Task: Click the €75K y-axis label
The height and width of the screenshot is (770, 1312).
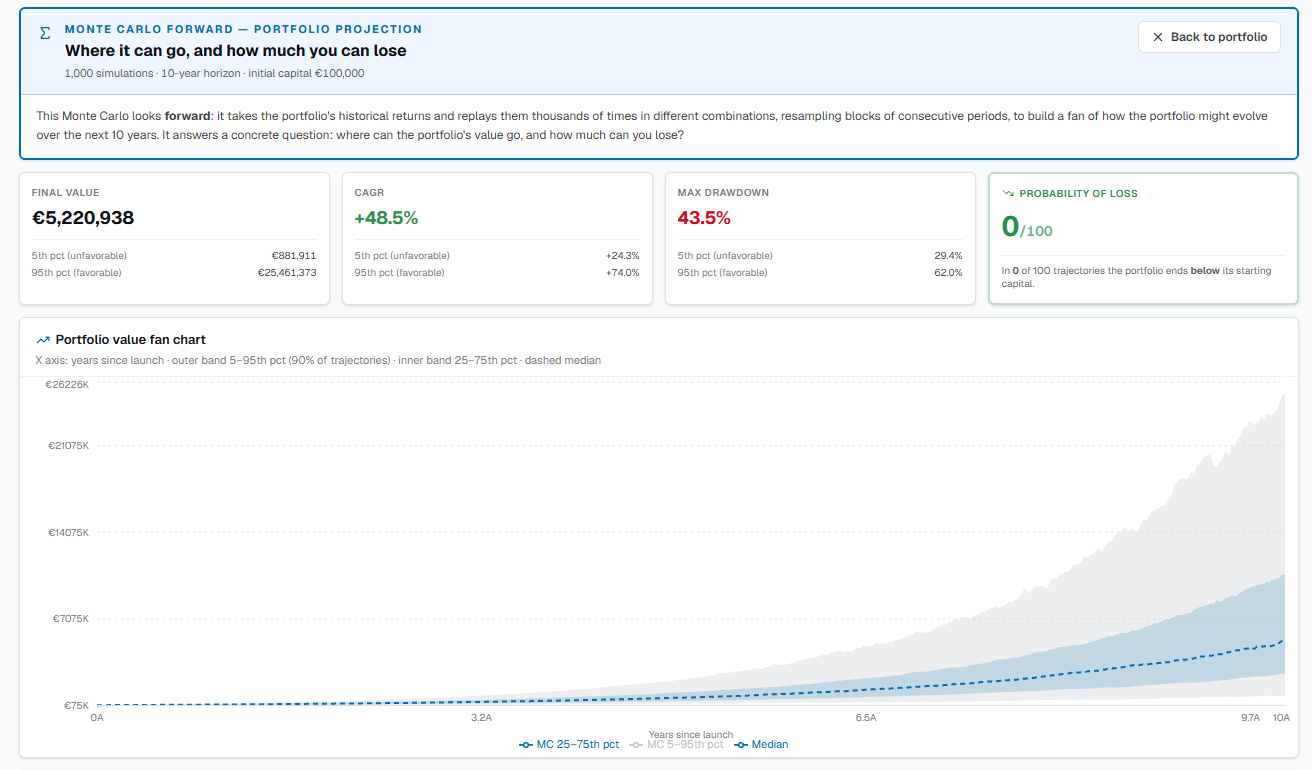Action: 76,705
